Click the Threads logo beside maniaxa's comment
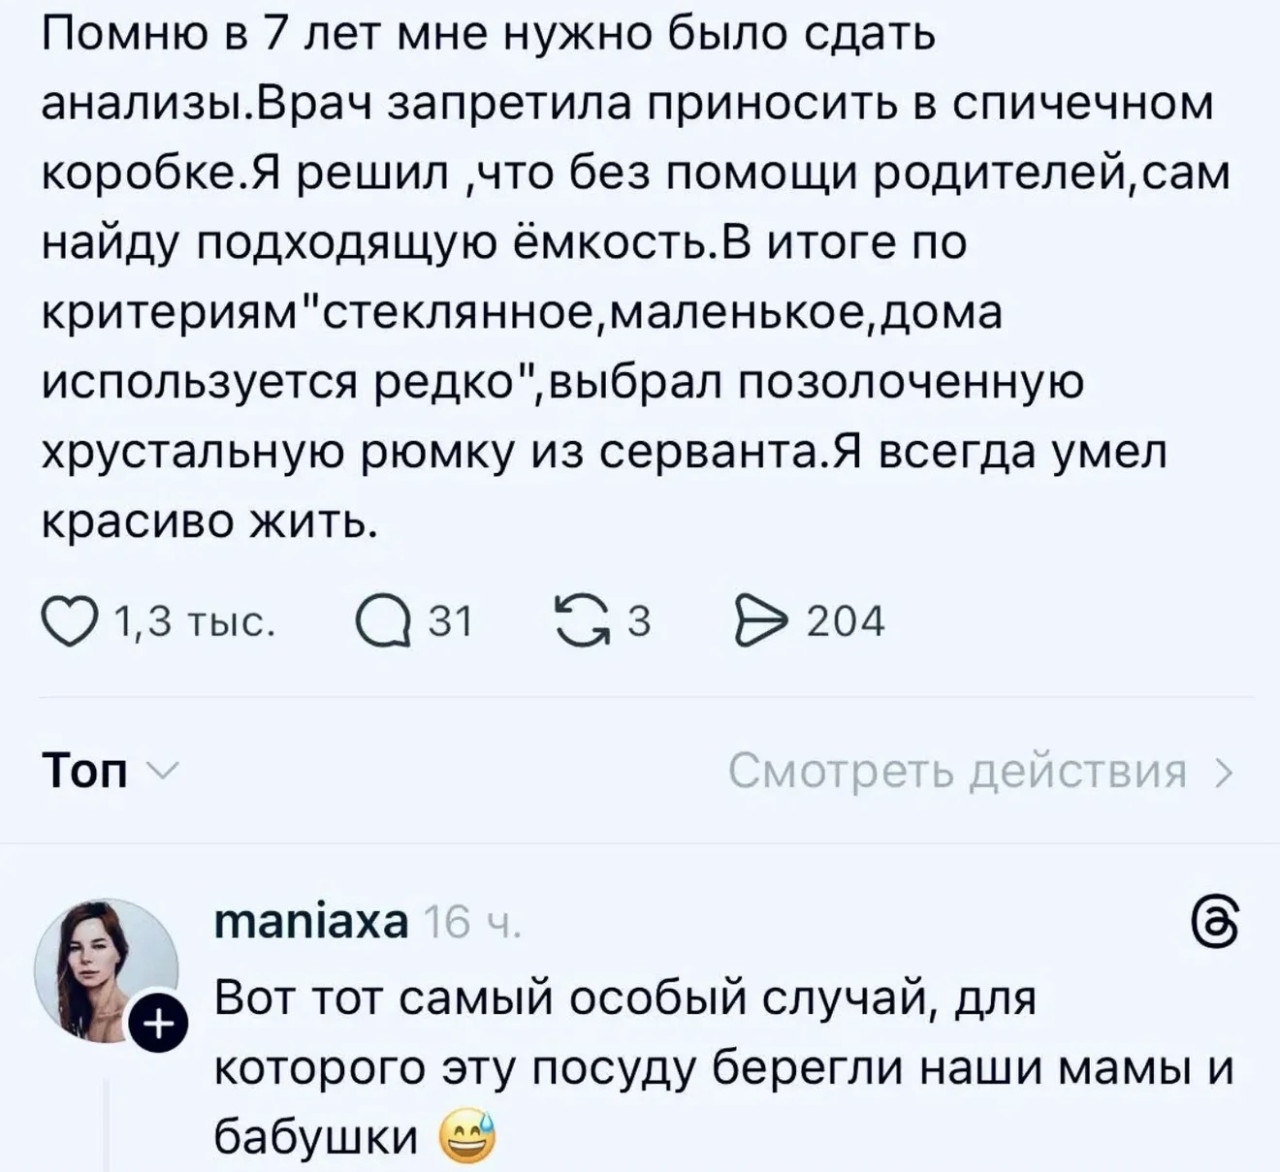This screenshot has width=1280, height=1172. pos(1217,918)
